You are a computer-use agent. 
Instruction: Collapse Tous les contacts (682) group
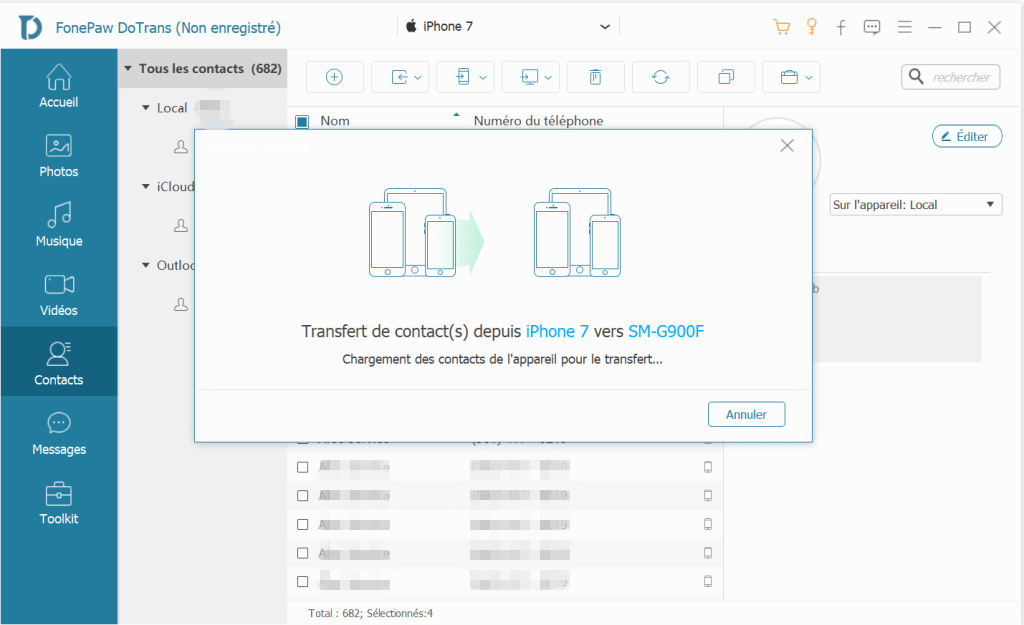coord(128,68)
